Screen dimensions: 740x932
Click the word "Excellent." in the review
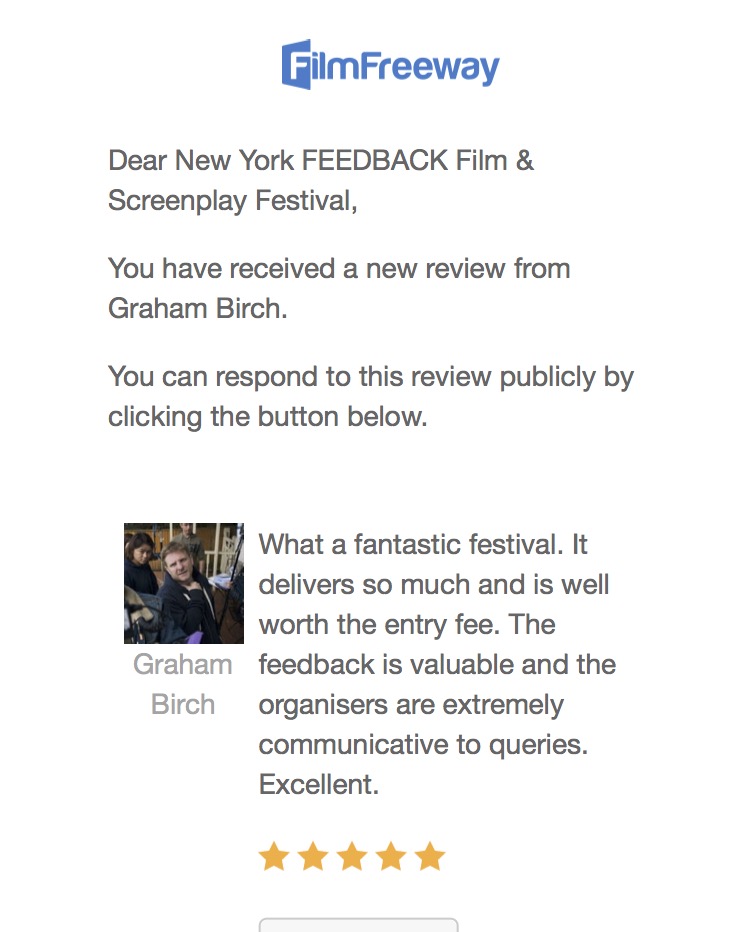pyautogui.click(x=319, y=785)
